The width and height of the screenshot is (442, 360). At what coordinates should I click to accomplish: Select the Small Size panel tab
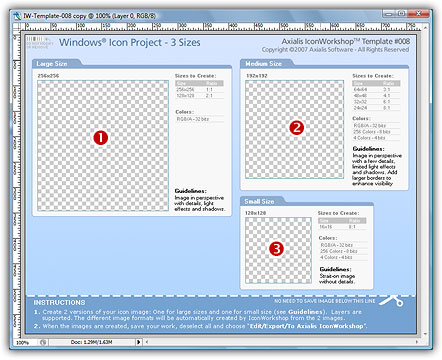(259, 201)
